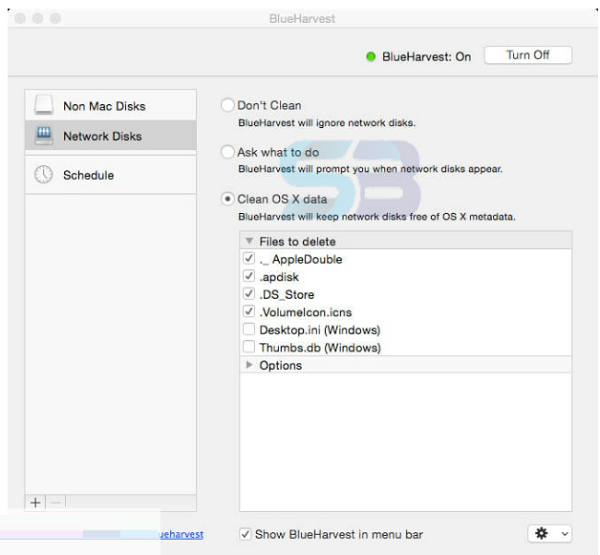
Task: Click the Desktop.ini (Windows) label text
Action: (x=320, y=330)
